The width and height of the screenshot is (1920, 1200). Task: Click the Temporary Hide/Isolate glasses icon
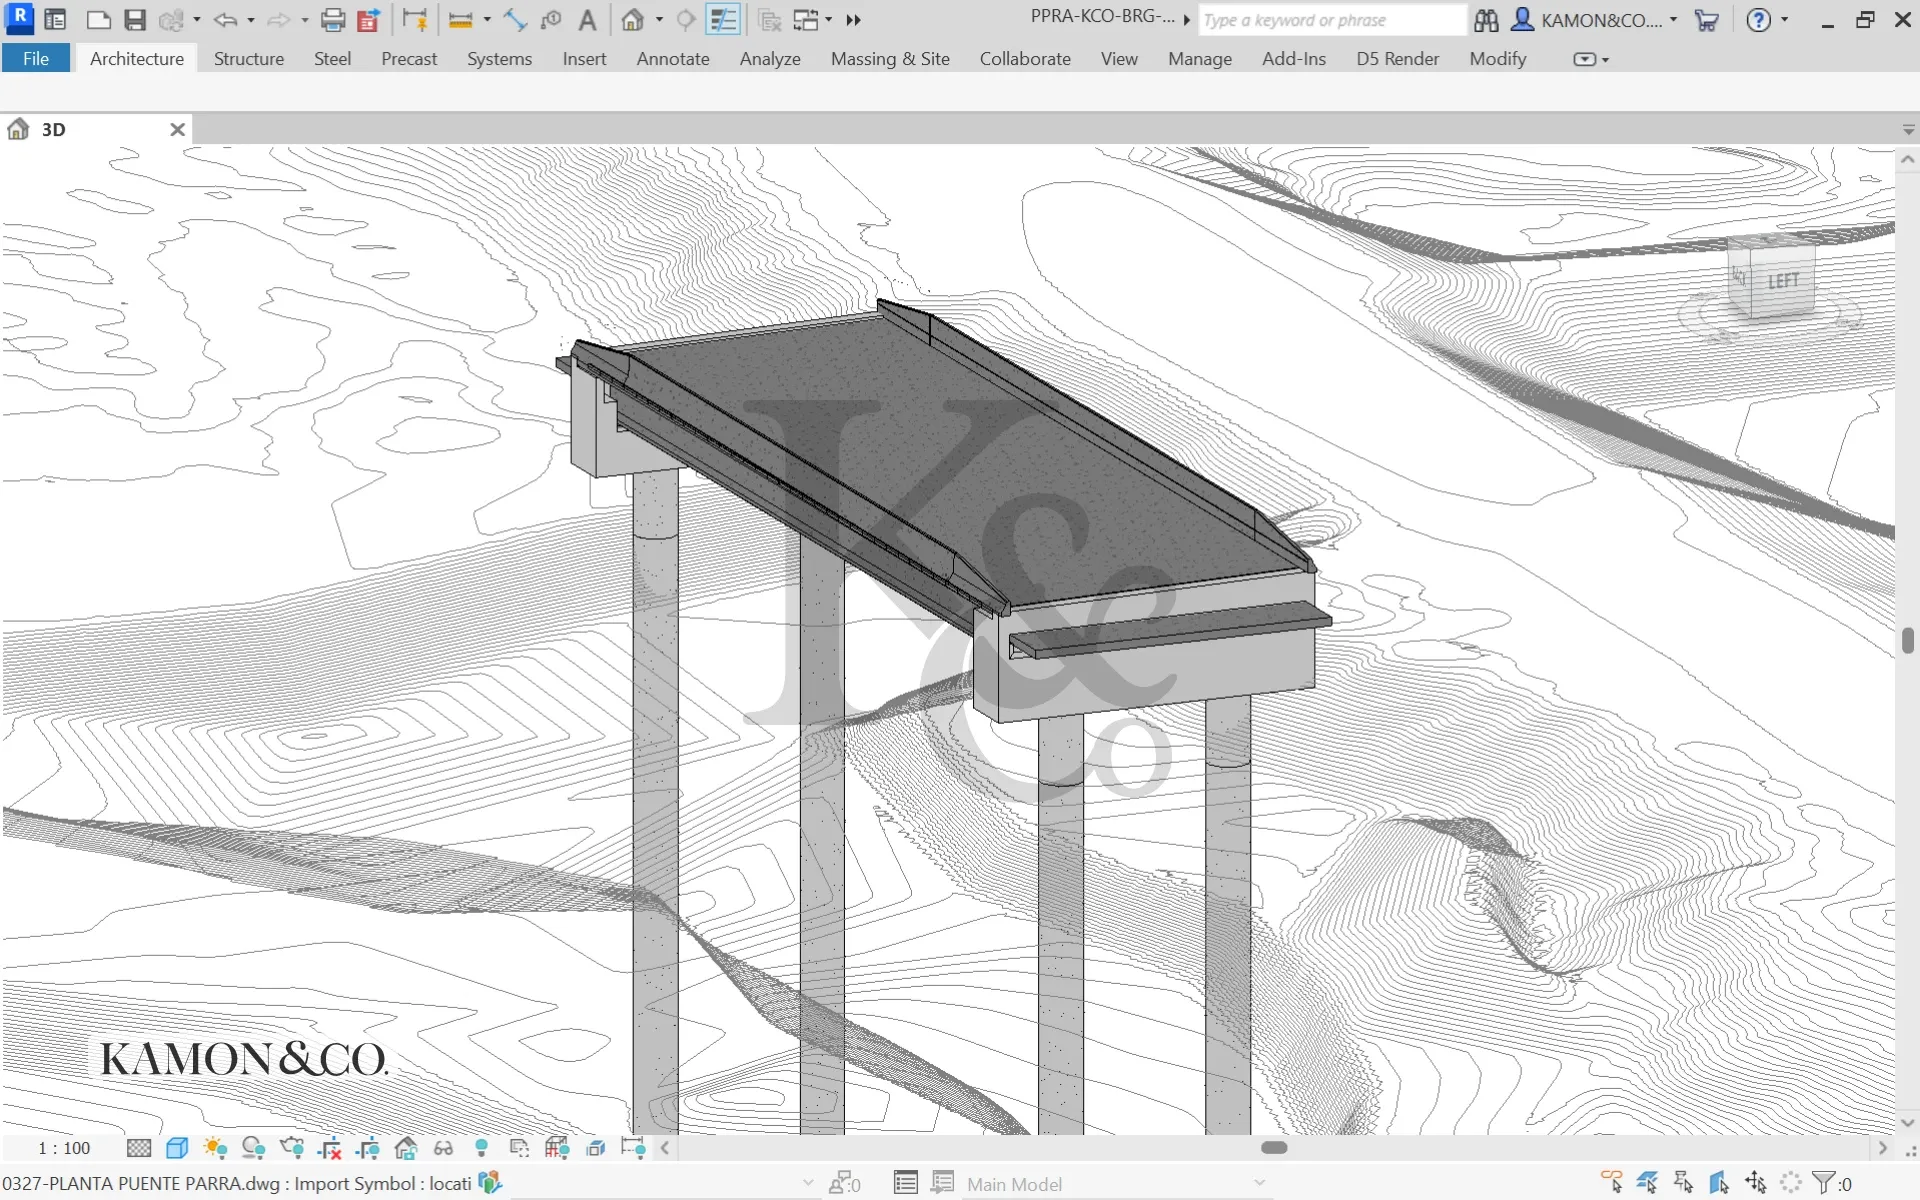pyautogui.click(x=443, y=1148)
